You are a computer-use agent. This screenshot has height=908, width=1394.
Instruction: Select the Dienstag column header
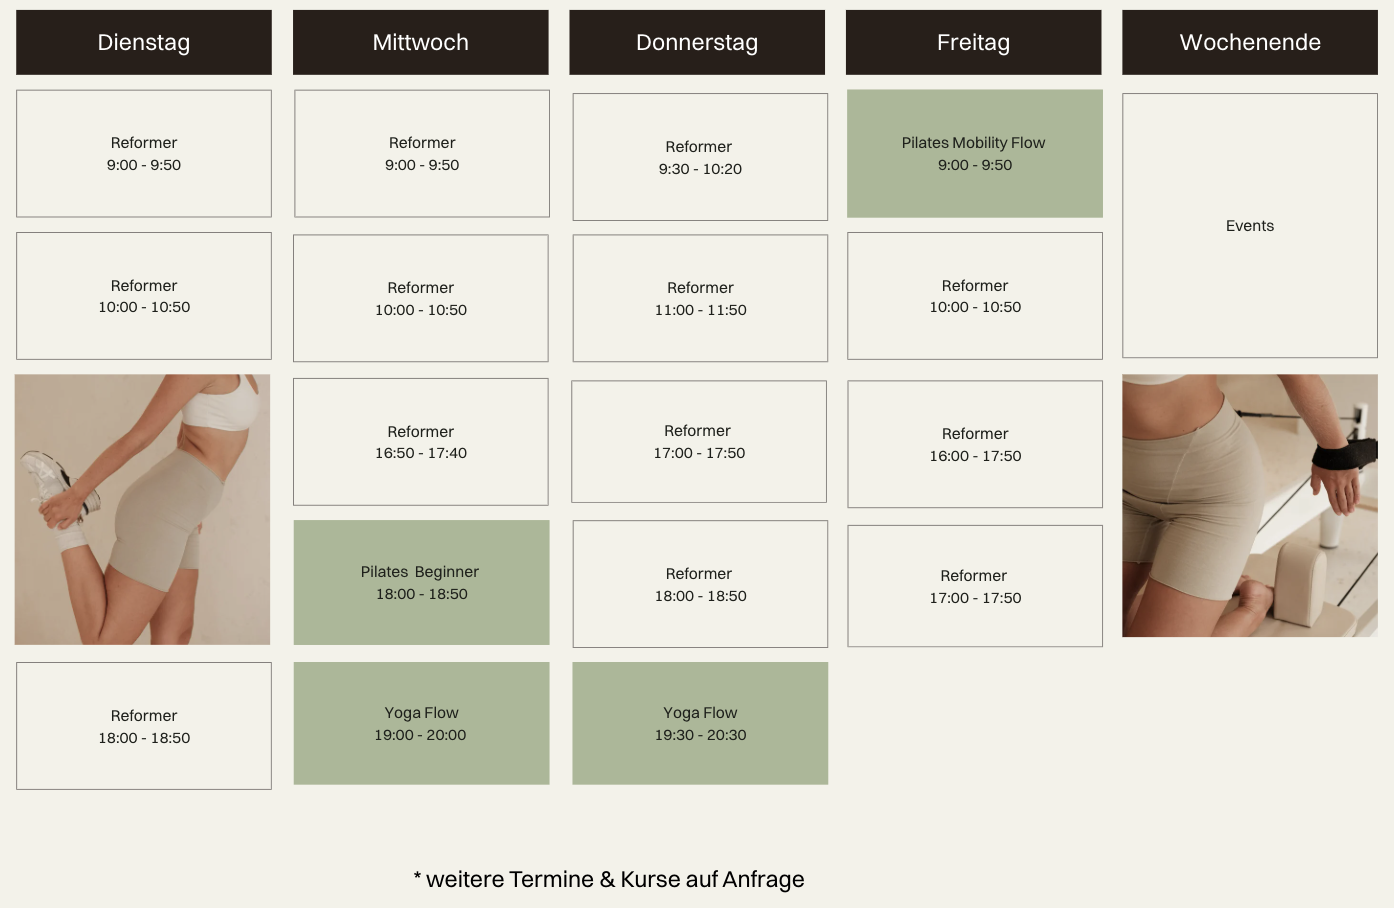click(144, 42)
